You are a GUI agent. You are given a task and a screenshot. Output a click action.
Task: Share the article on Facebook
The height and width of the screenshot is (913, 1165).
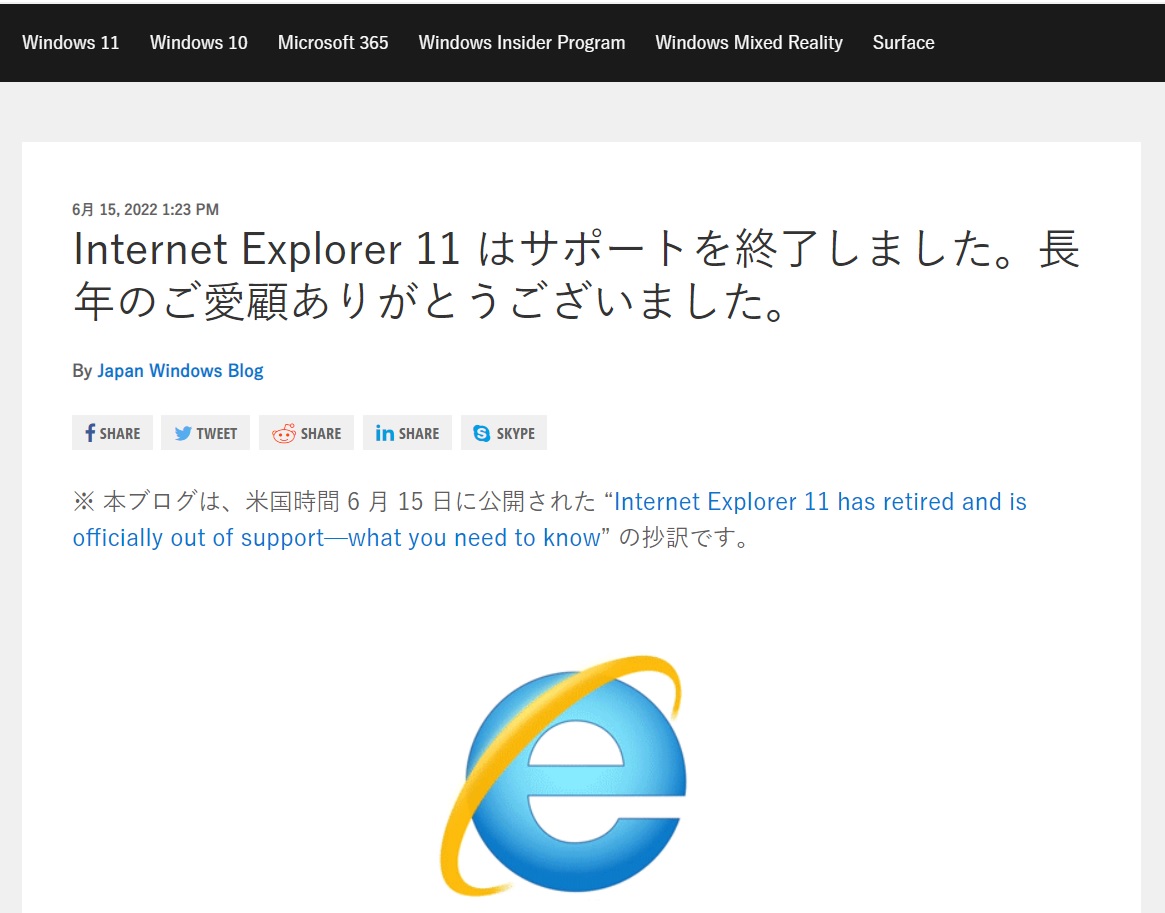112,432
